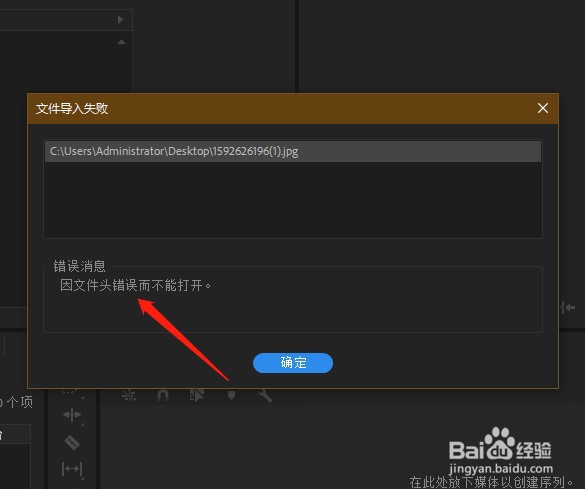Select the failed file path 1592626196(1).jpg
The height and width of the screenshot is (489, 585).
[293, 151]
